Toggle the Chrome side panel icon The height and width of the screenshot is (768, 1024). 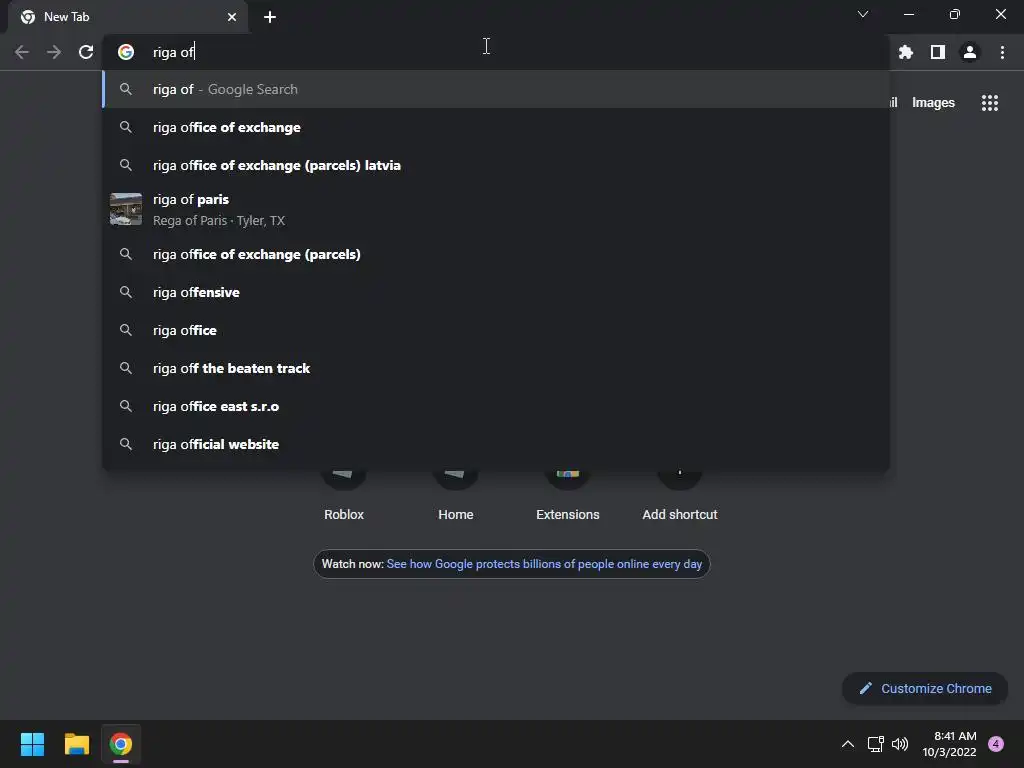click(x=937, y=52)
